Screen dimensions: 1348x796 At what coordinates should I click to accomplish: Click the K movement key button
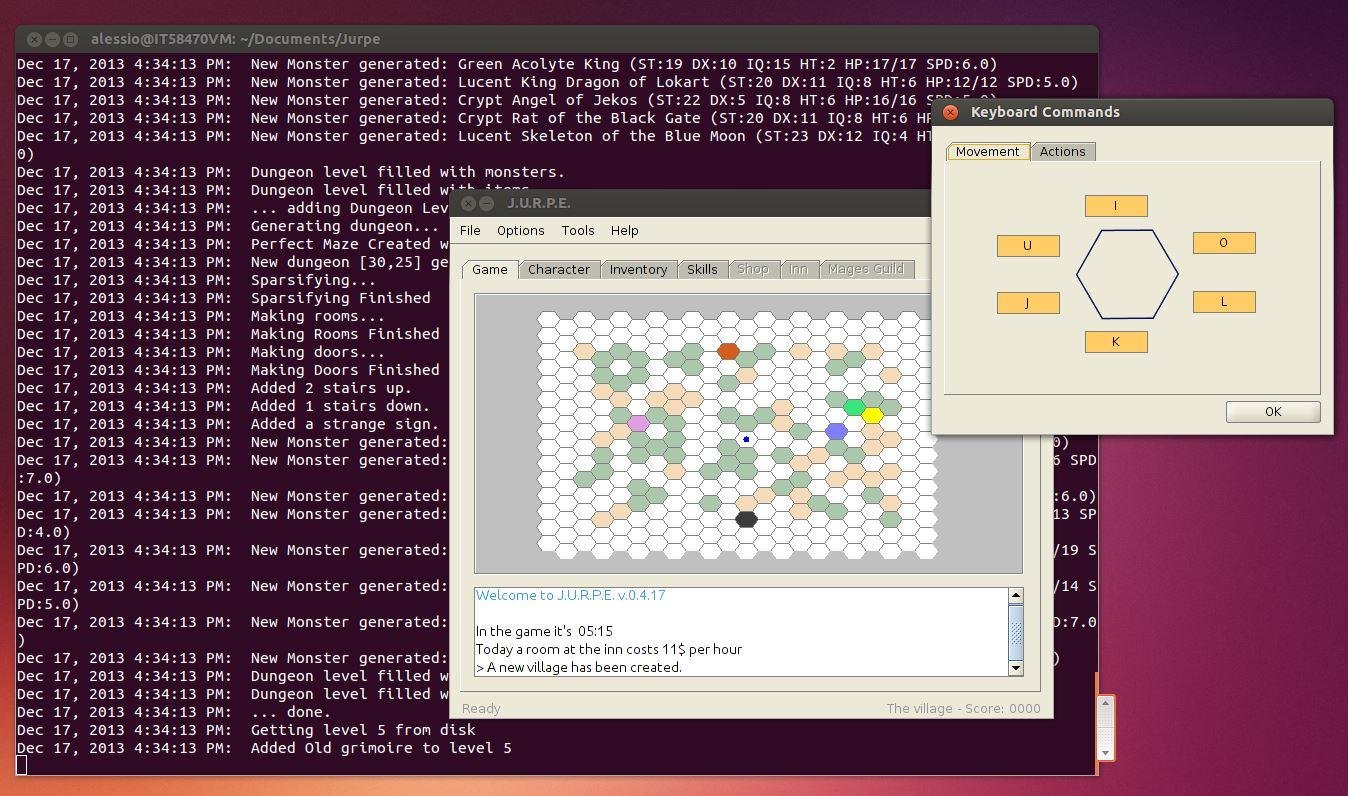click(1116, 342)
